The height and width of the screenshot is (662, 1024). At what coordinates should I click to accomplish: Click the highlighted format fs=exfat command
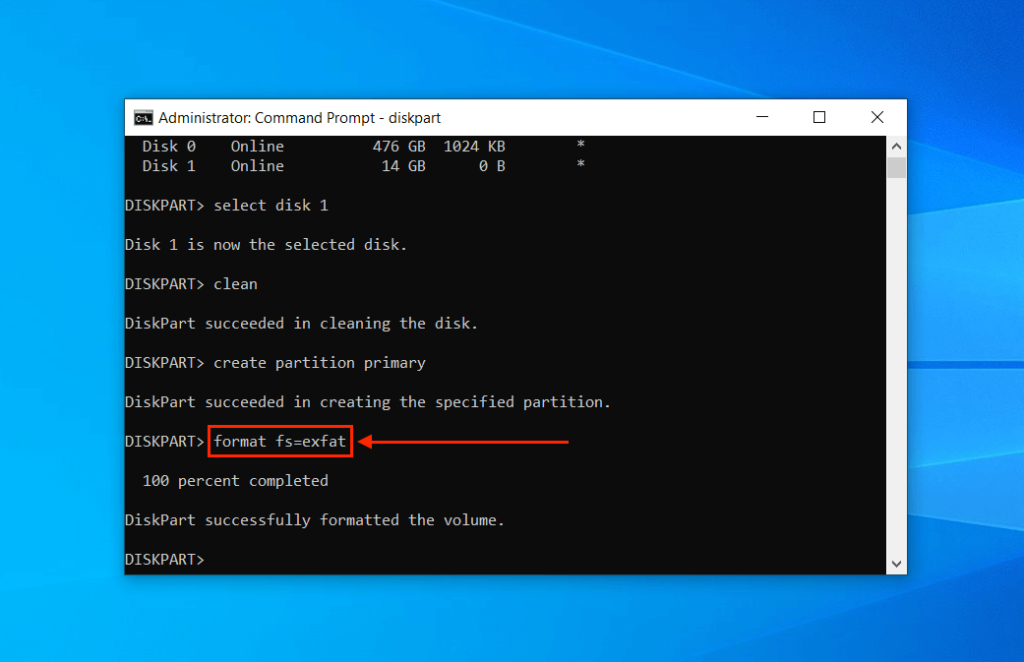point(279,441)
